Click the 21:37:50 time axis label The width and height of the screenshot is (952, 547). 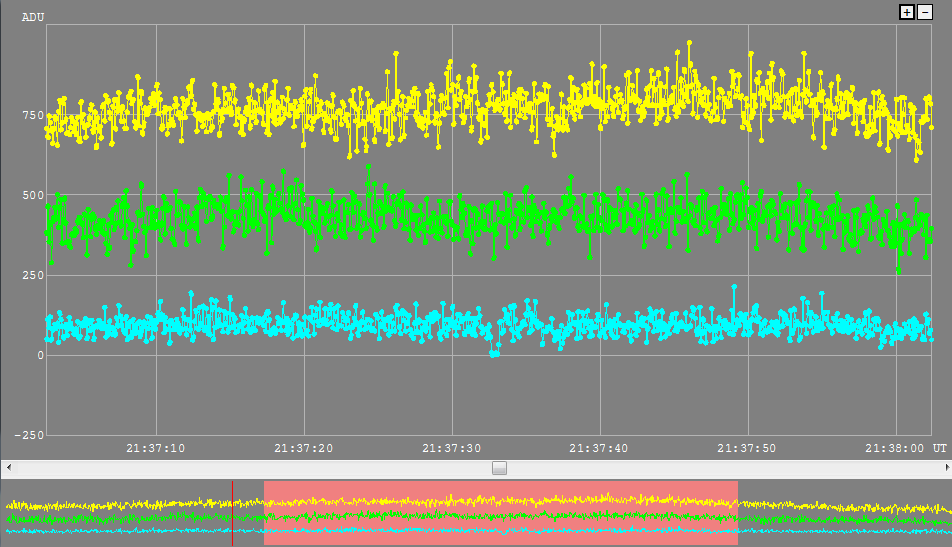(x=747, y=449)
